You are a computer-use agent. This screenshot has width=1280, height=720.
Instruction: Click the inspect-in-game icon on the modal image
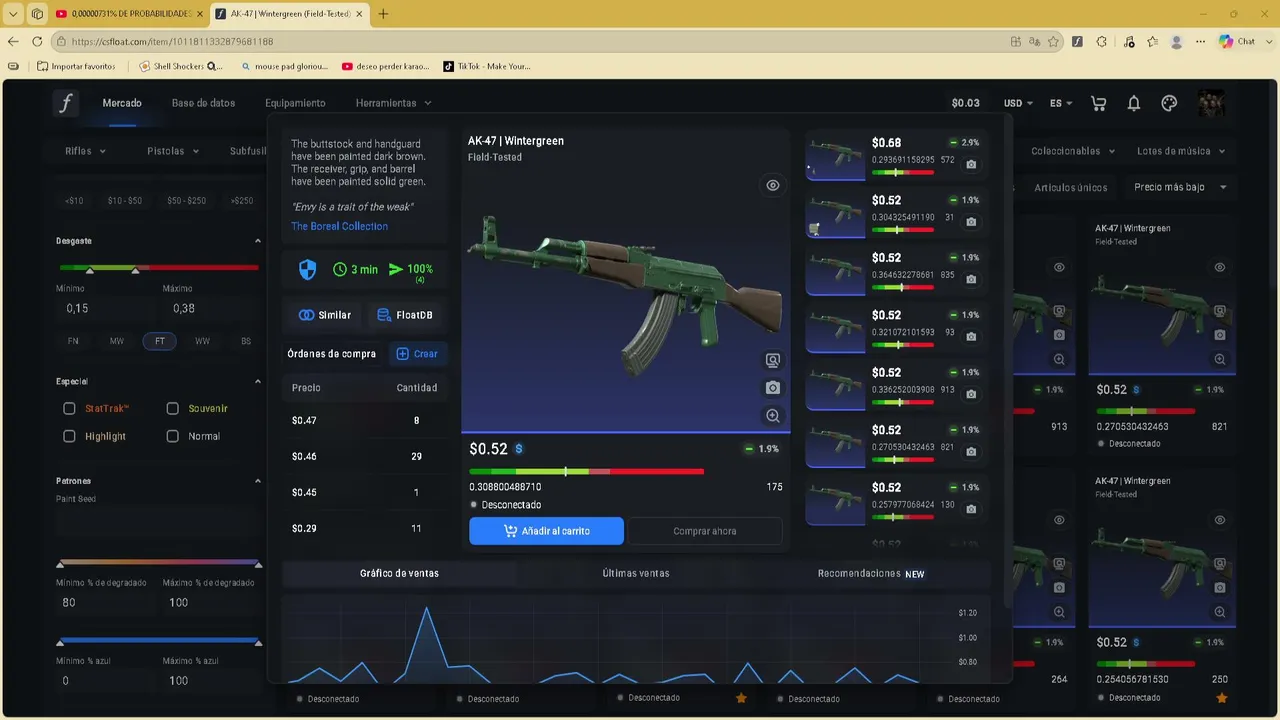[x=772, y=360]
